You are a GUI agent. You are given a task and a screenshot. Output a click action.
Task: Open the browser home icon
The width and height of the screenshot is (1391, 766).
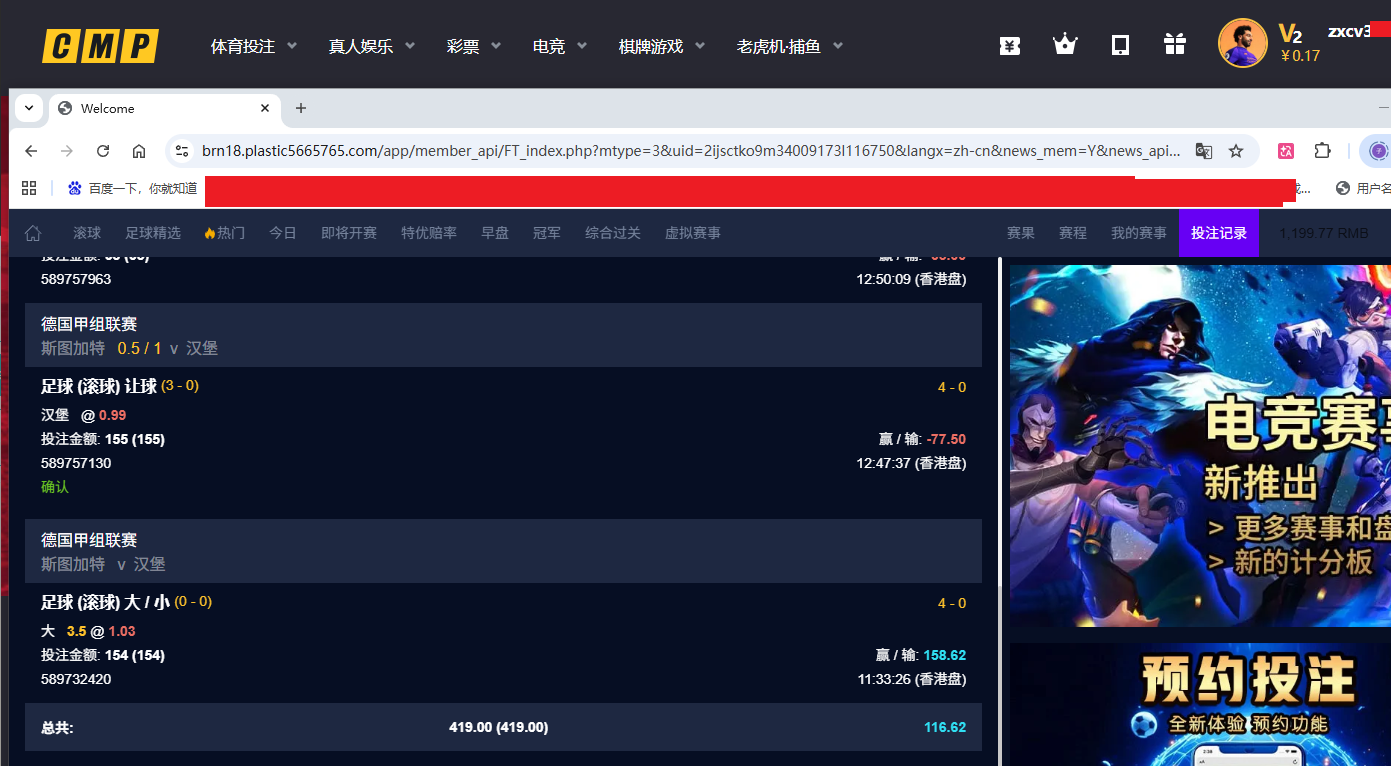139,150
